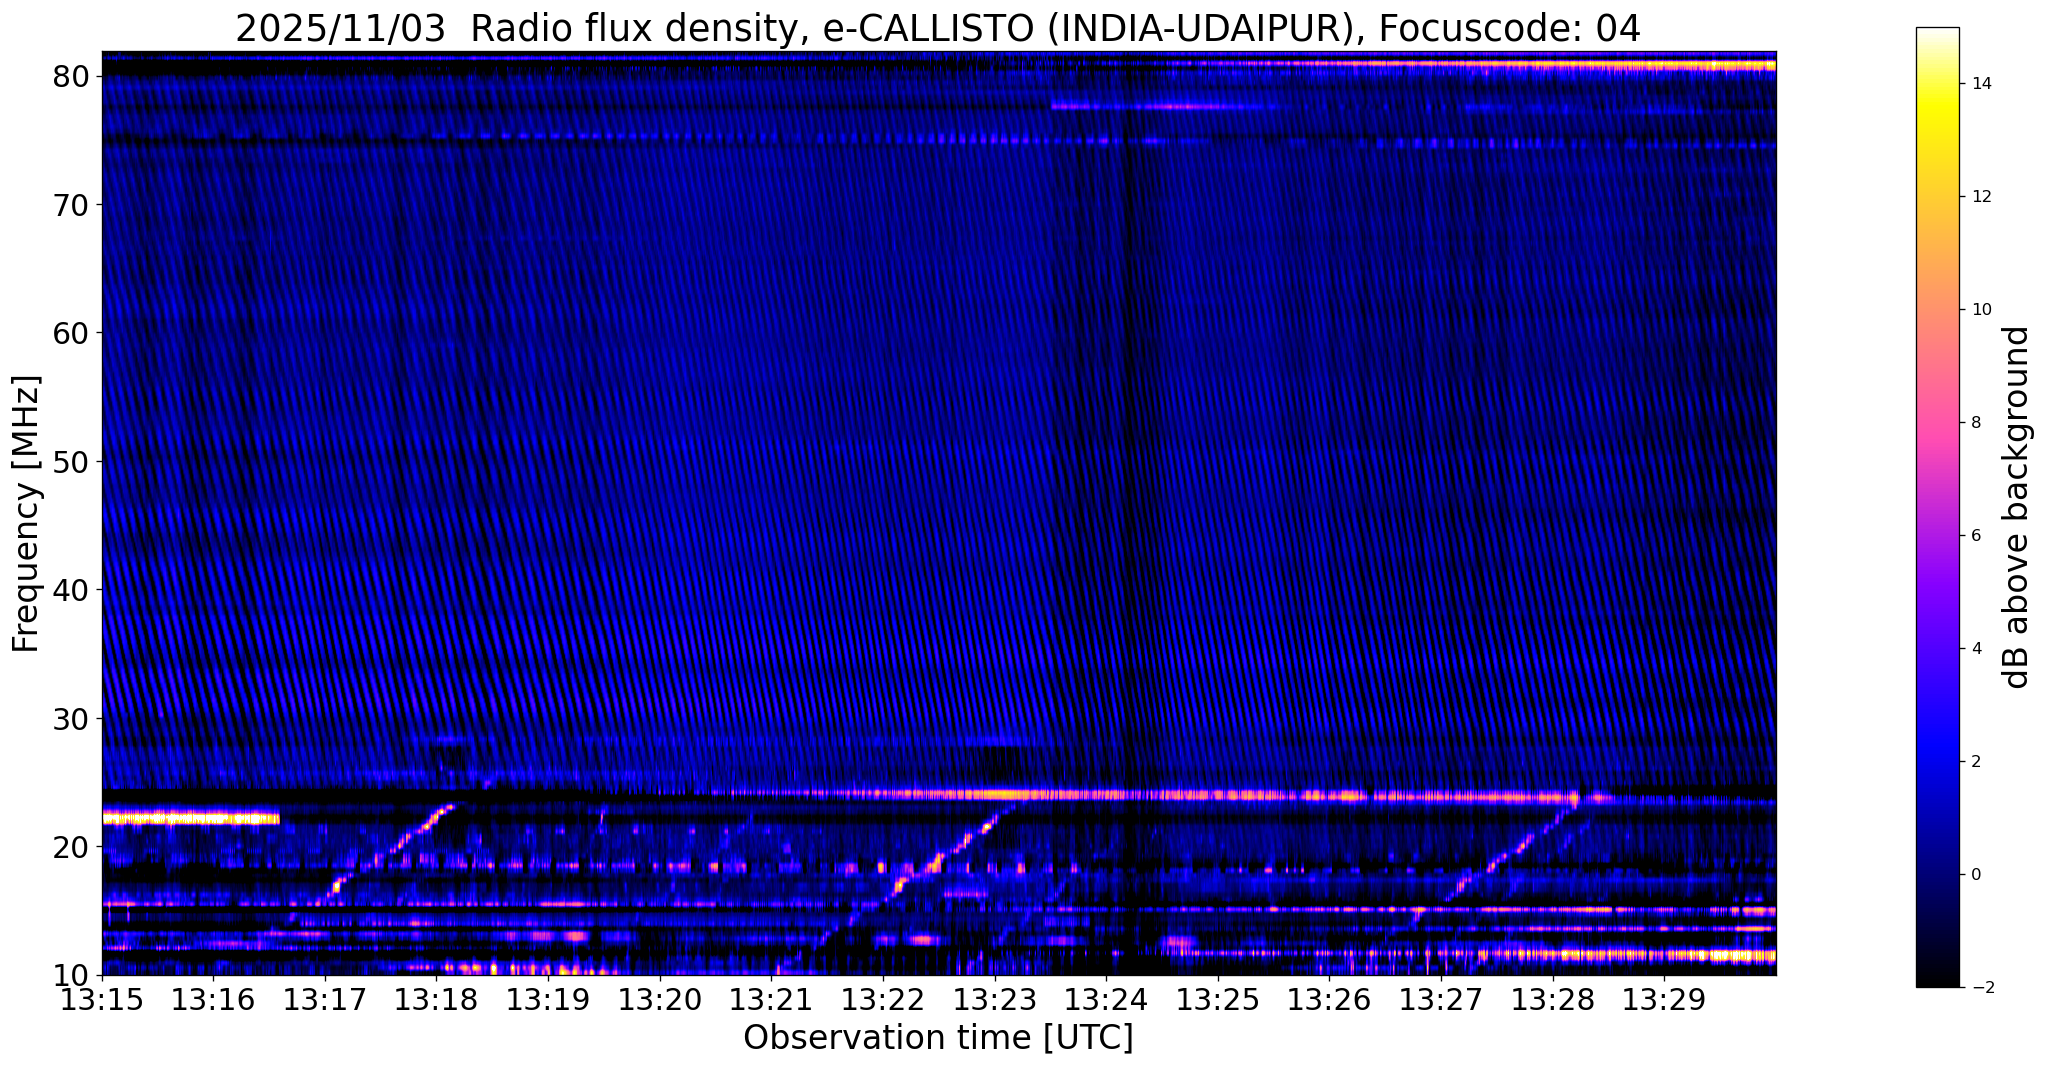This screenshot has width=2047, height=1067.
Task: Click the 40 MHz frequency tick label
Action: click(x=71, y=590)
